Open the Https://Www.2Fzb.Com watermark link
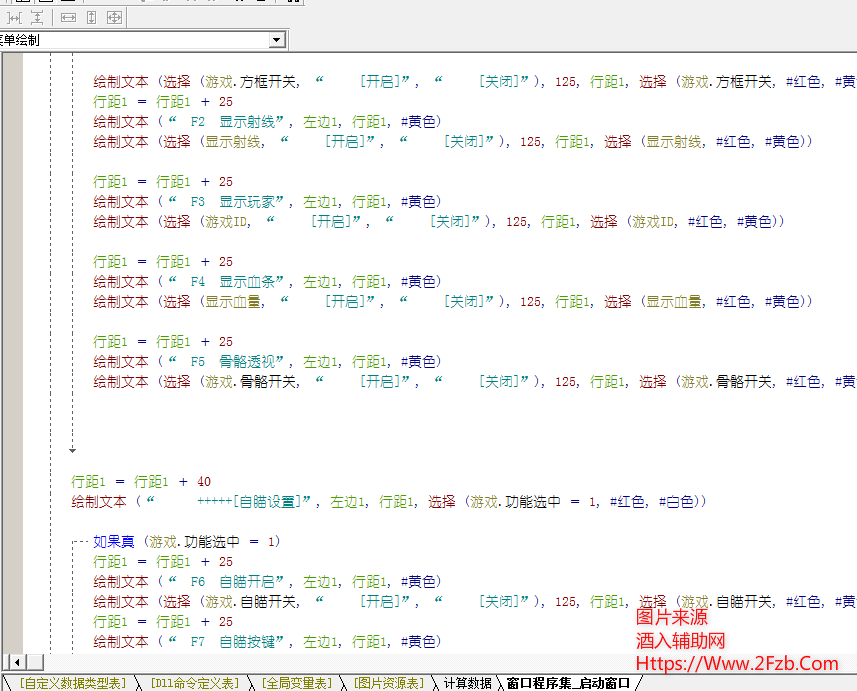The height and width of the screenshot is (691, 857). point(737,663)
